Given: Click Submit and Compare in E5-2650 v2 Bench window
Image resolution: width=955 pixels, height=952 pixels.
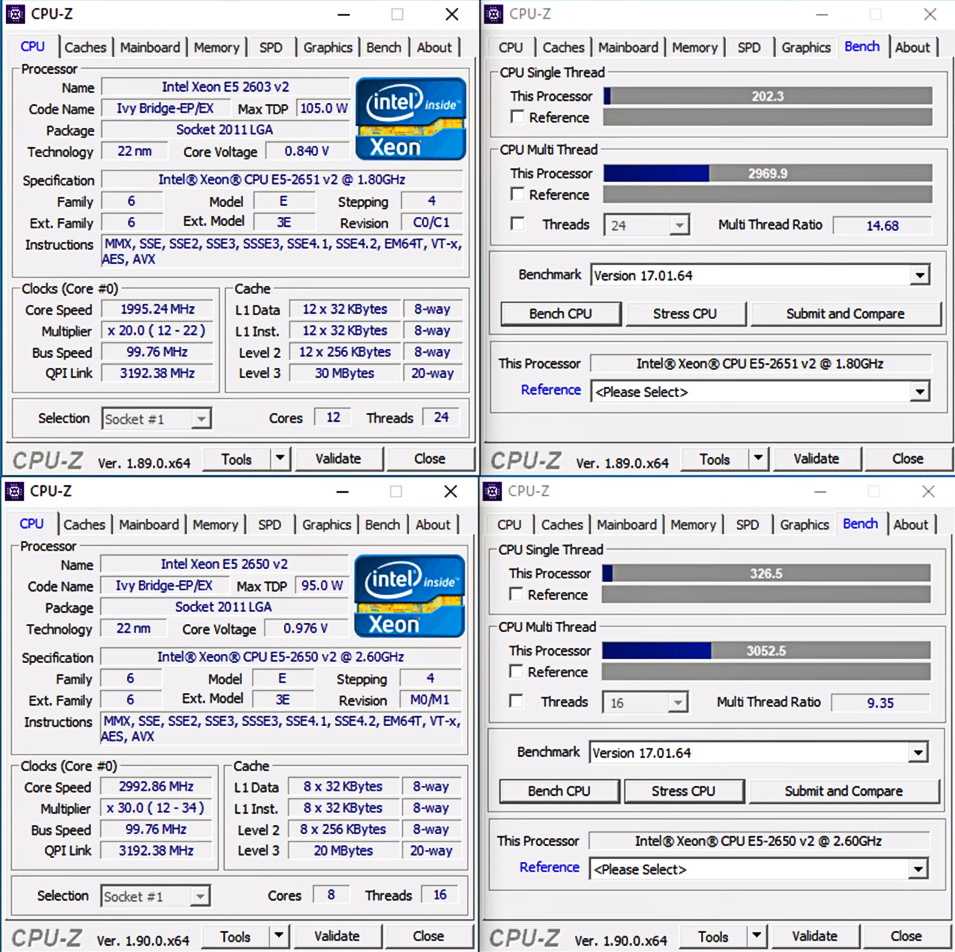Looking at the screenshot, I should click(x=844, y=791).
